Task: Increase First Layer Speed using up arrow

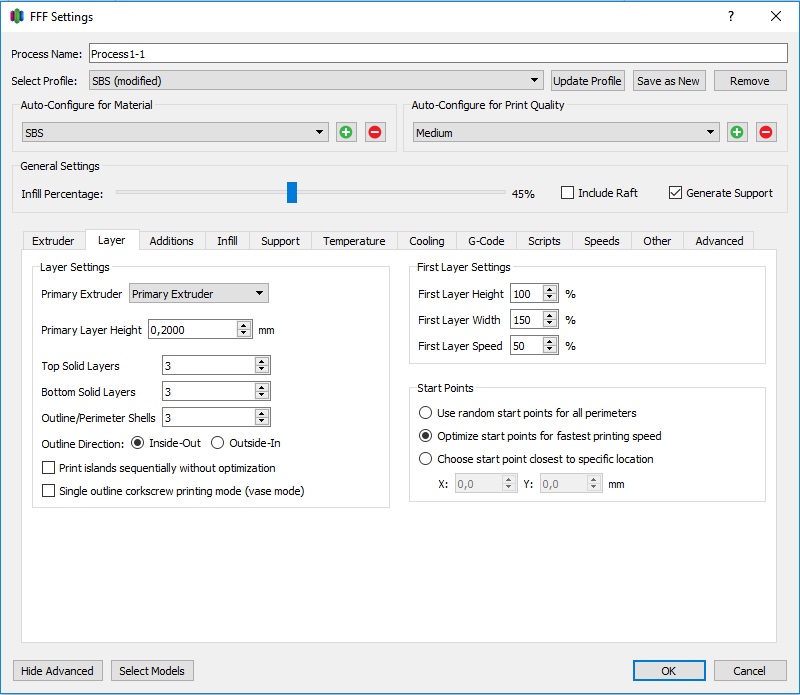Action: (x=550, y=341)
